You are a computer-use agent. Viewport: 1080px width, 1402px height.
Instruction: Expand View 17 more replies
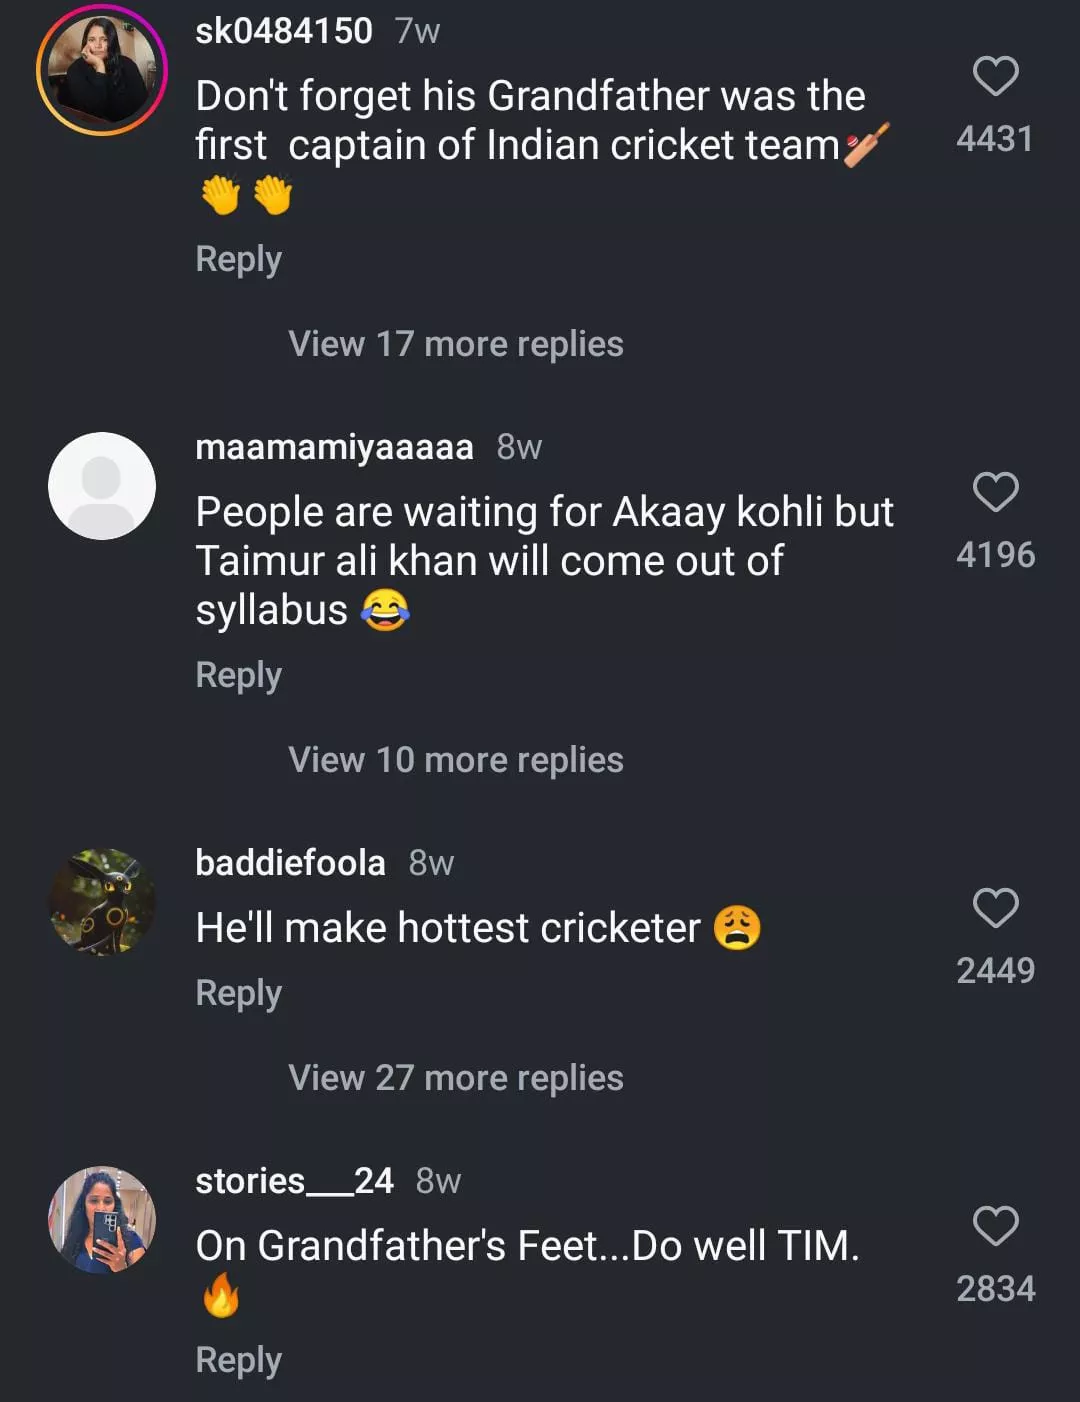point(455,344)
